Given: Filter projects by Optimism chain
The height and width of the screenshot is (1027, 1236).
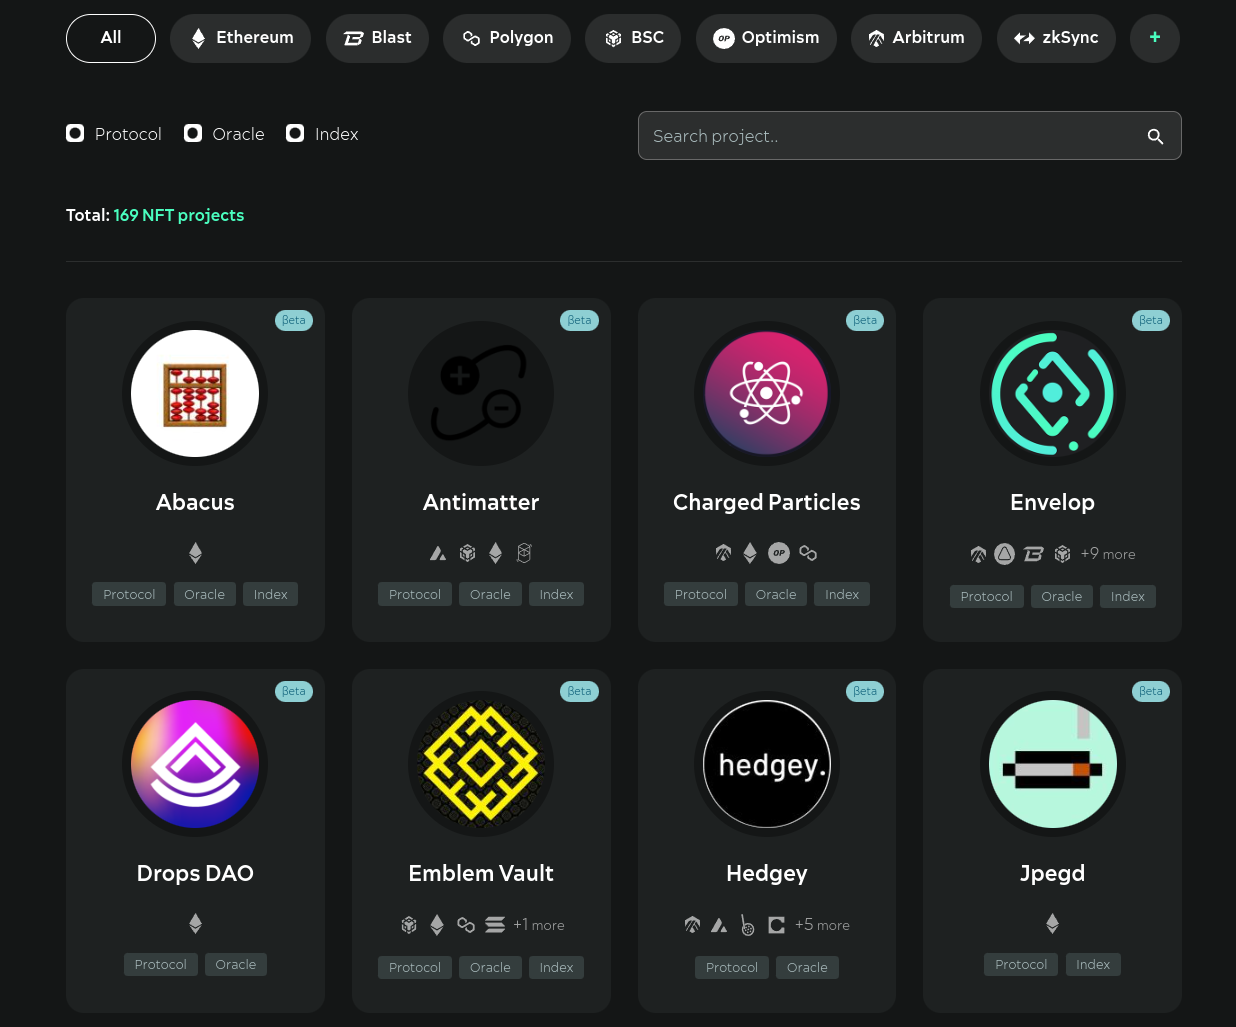Looking at the screenshot, I should coord(766,38).
